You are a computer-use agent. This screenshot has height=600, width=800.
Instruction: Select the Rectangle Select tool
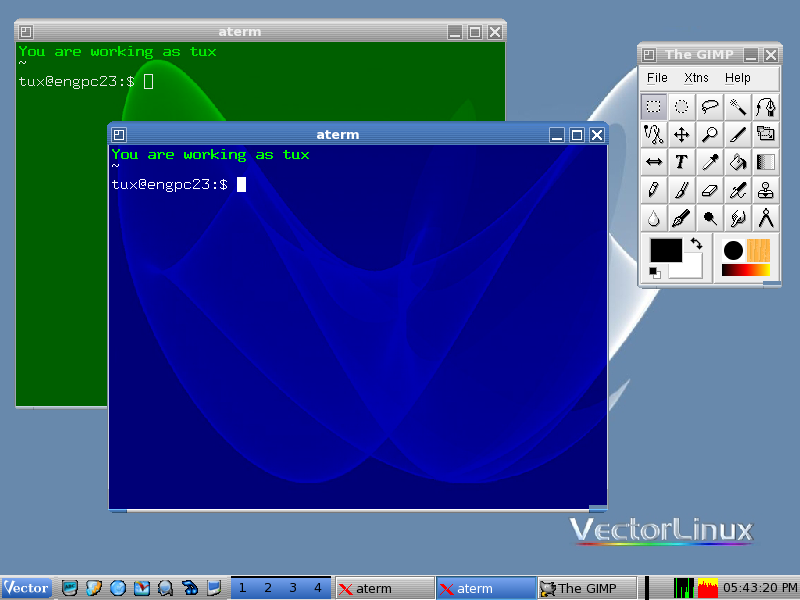coord(653,106)
